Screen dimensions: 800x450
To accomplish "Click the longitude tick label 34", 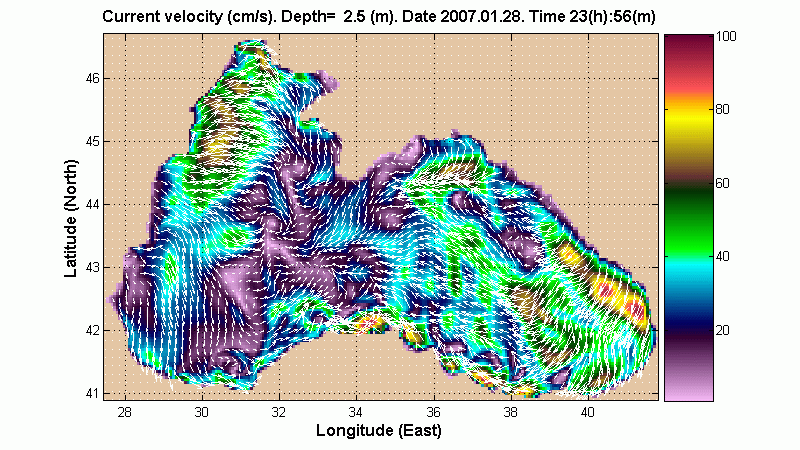I will point(356,412).
